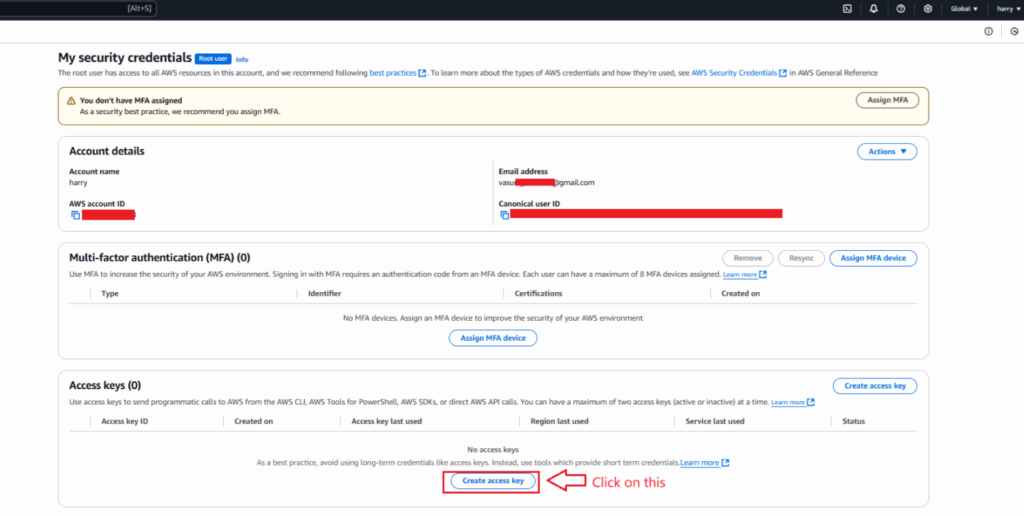Open the Global region dropdown
Image resolution: width=1024 pixels, height=516 pixels.
coord(965,9)
